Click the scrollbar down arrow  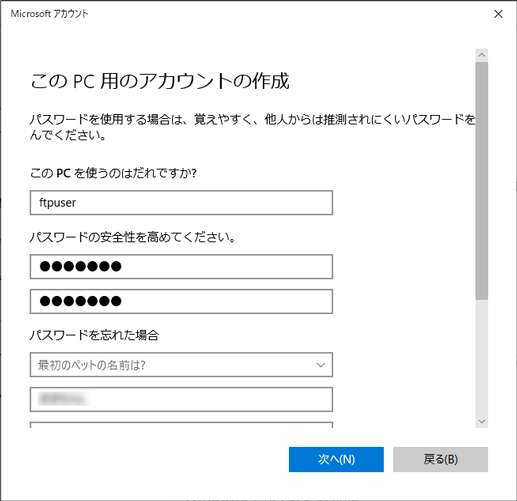click(x=482, y=422)
